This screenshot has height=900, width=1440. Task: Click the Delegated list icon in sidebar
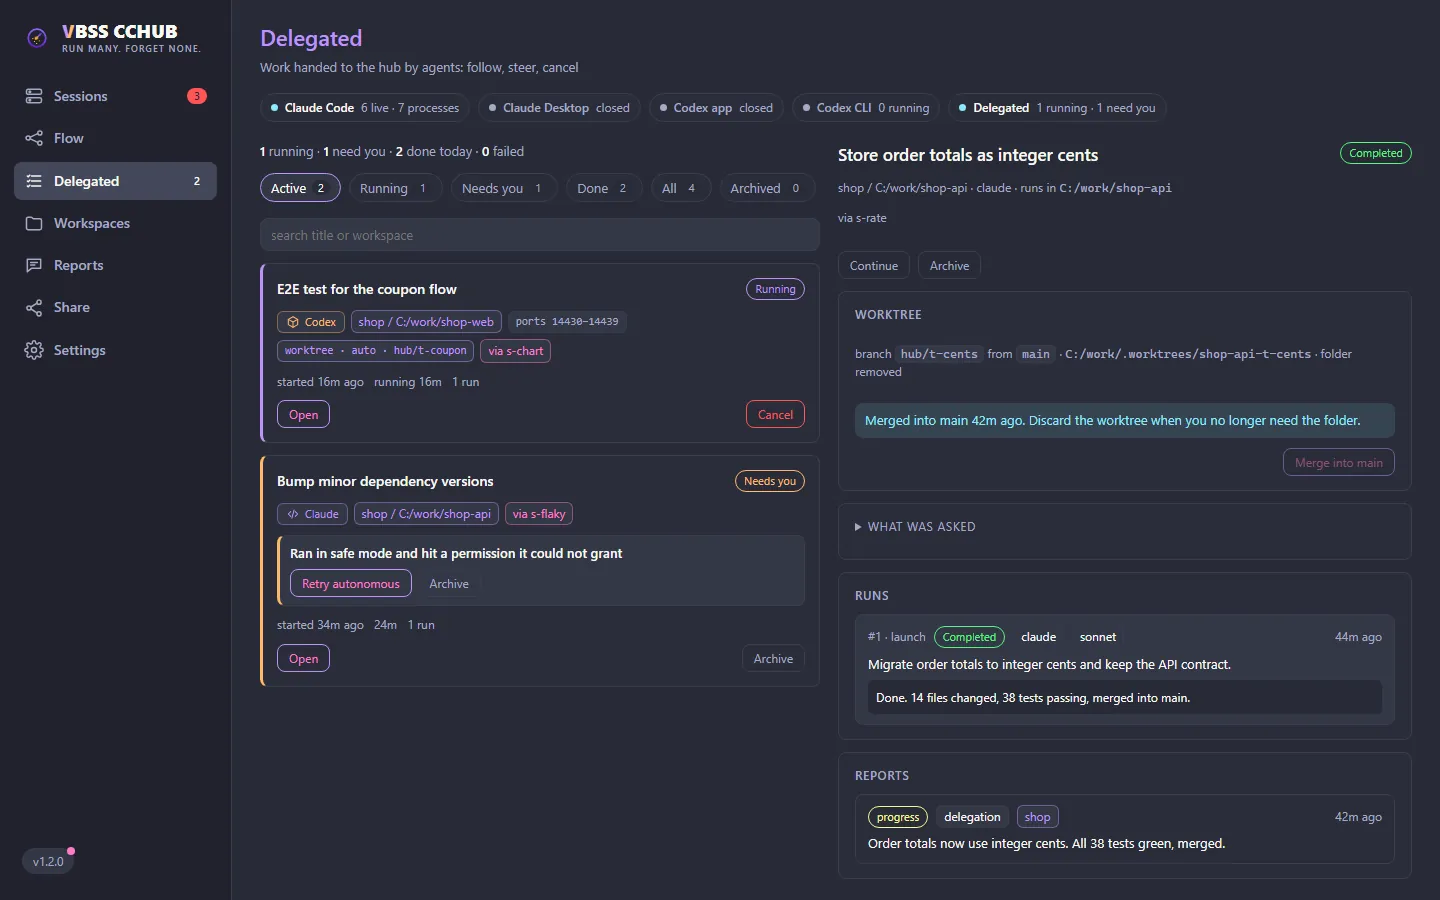34,181
